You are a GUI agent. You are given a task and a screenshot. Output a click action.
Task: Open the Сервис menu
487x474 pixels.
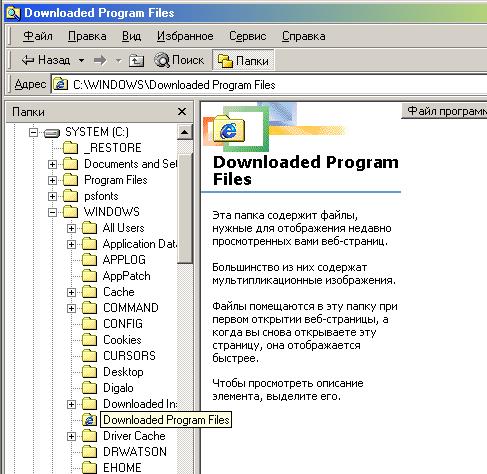coord(248,36)
